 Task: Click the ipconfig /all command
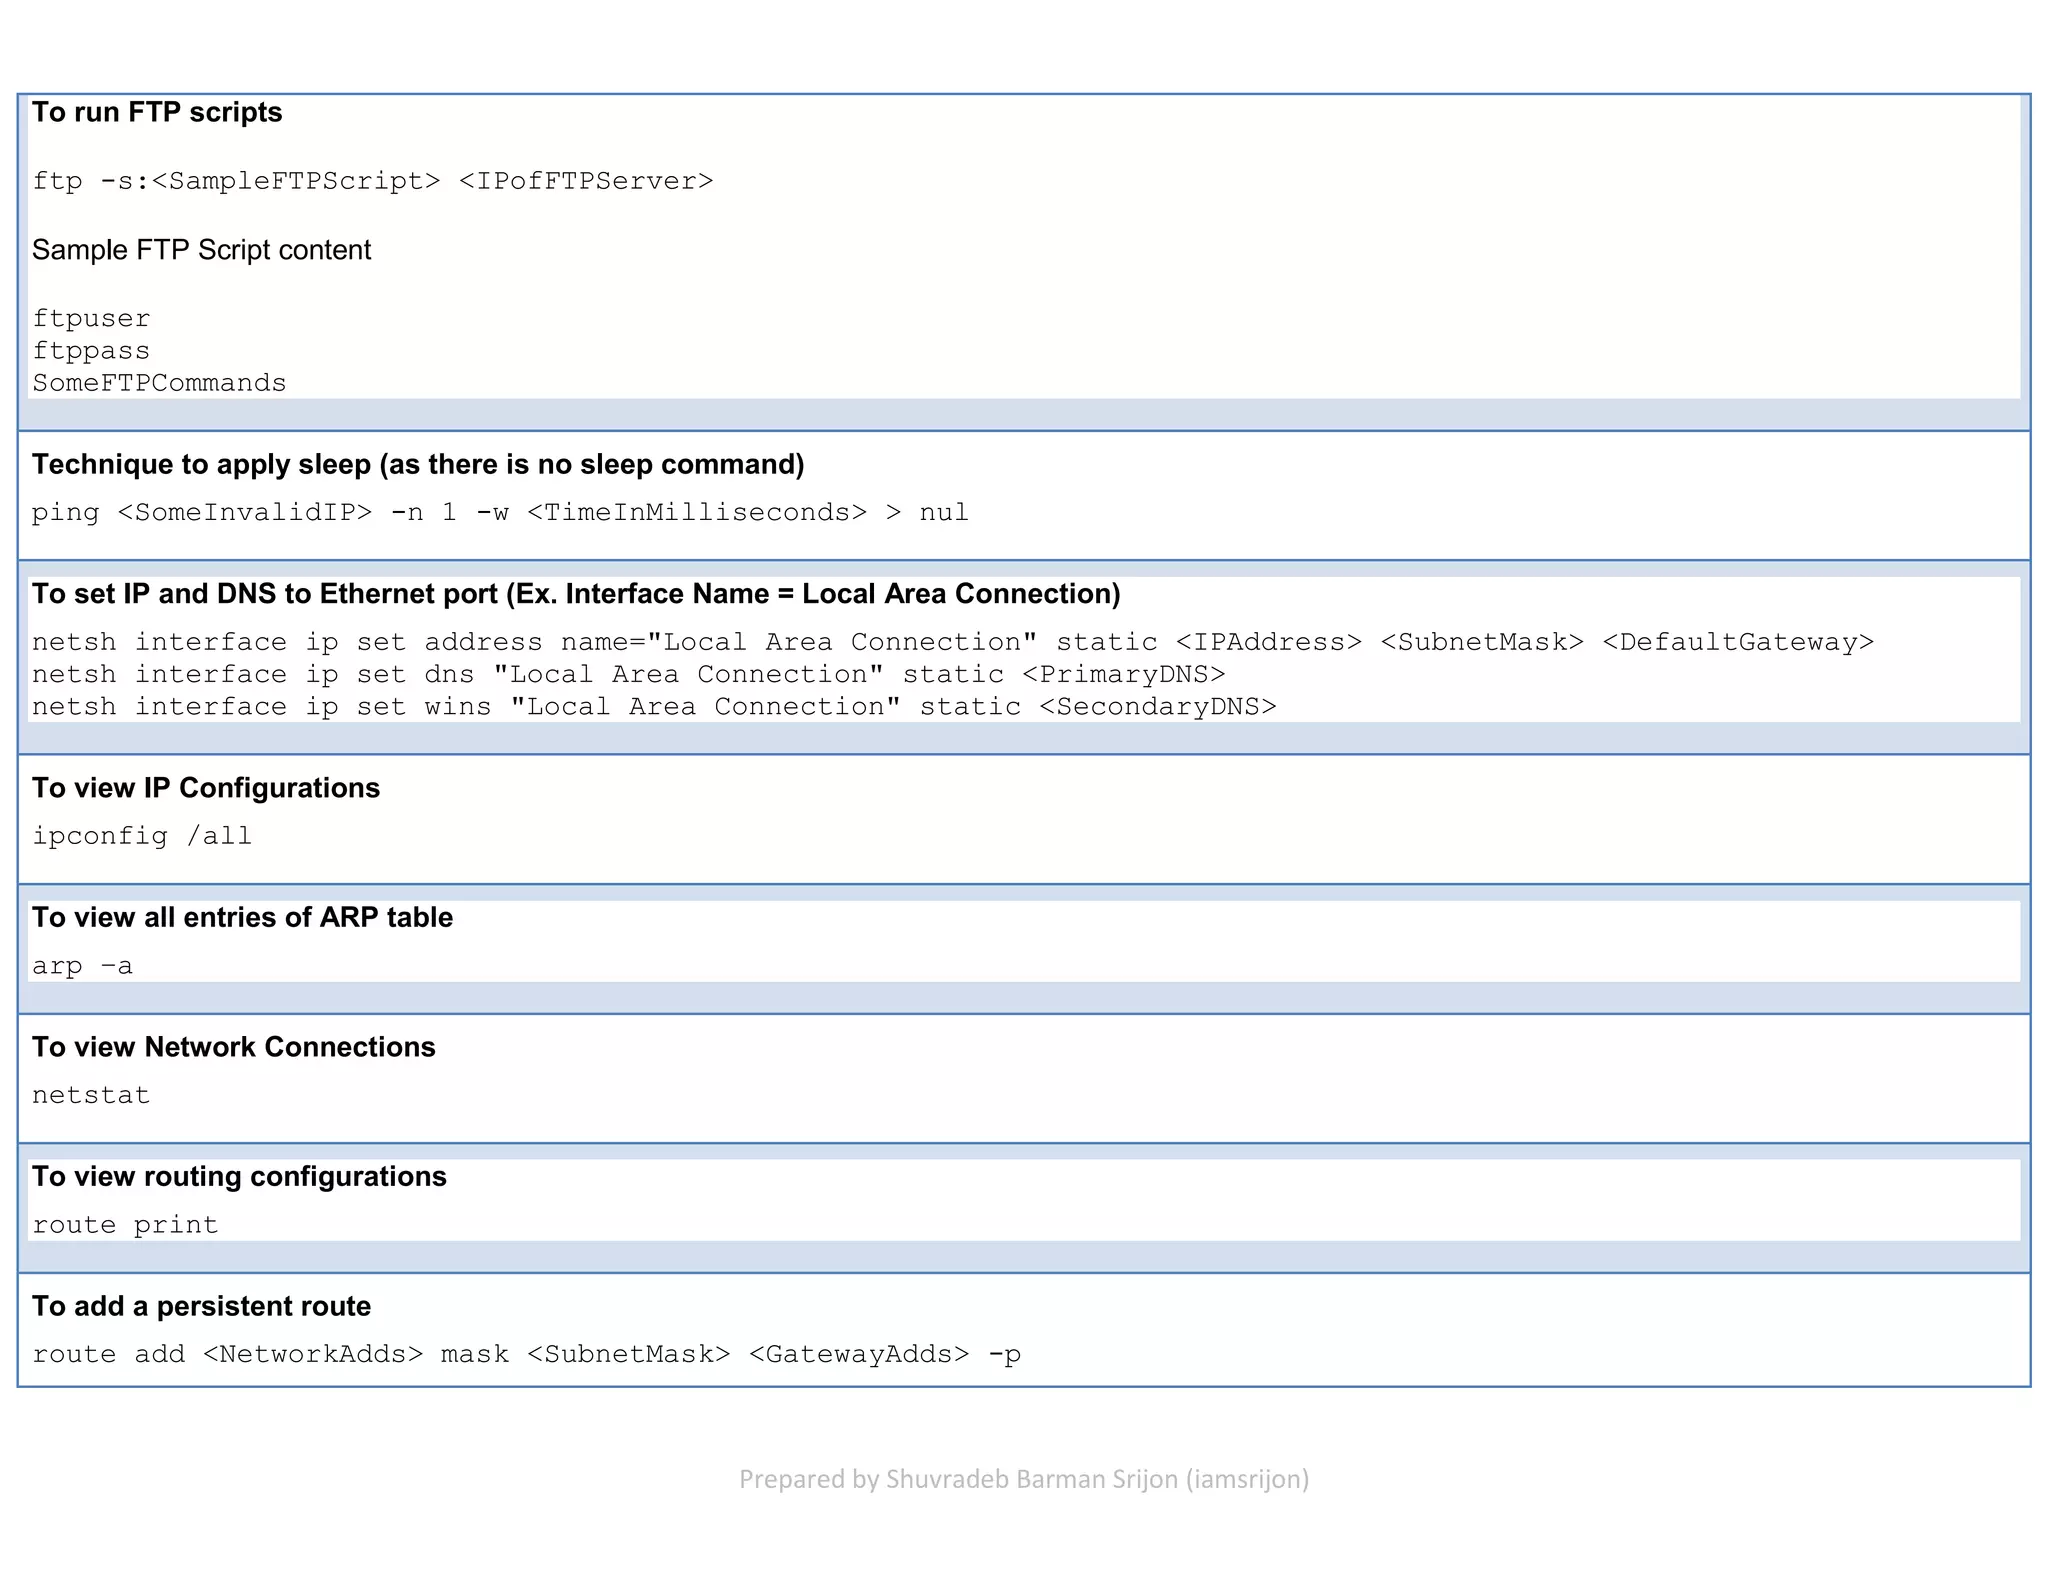click(x=142, y=836)
